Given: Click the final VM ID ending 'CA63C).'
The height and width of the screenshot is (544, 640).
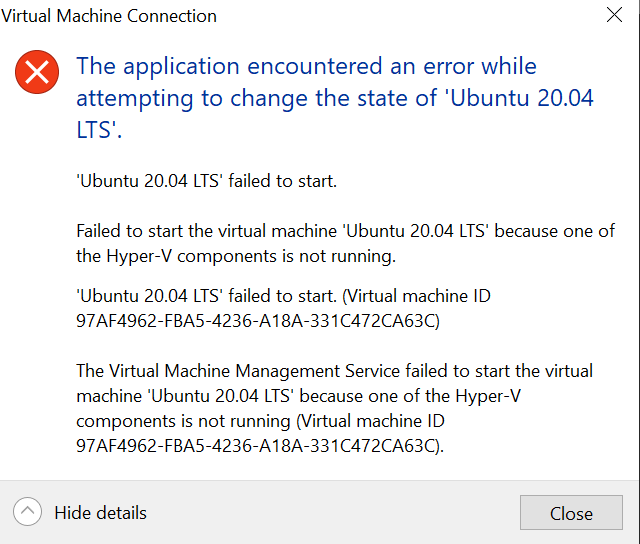Looking at the screenshot, I should click(260, 446).
